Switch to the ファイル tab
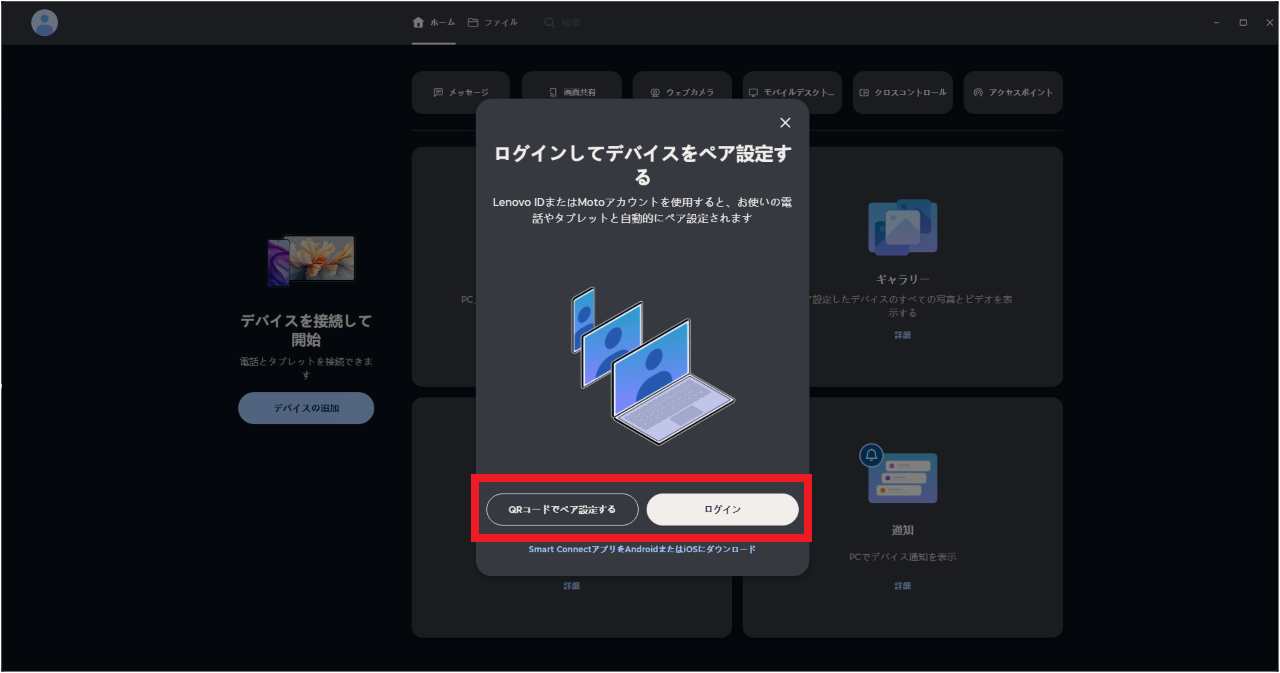Image resolution: width=1280 pixels, height=673 pixels. tap(492, 22)
